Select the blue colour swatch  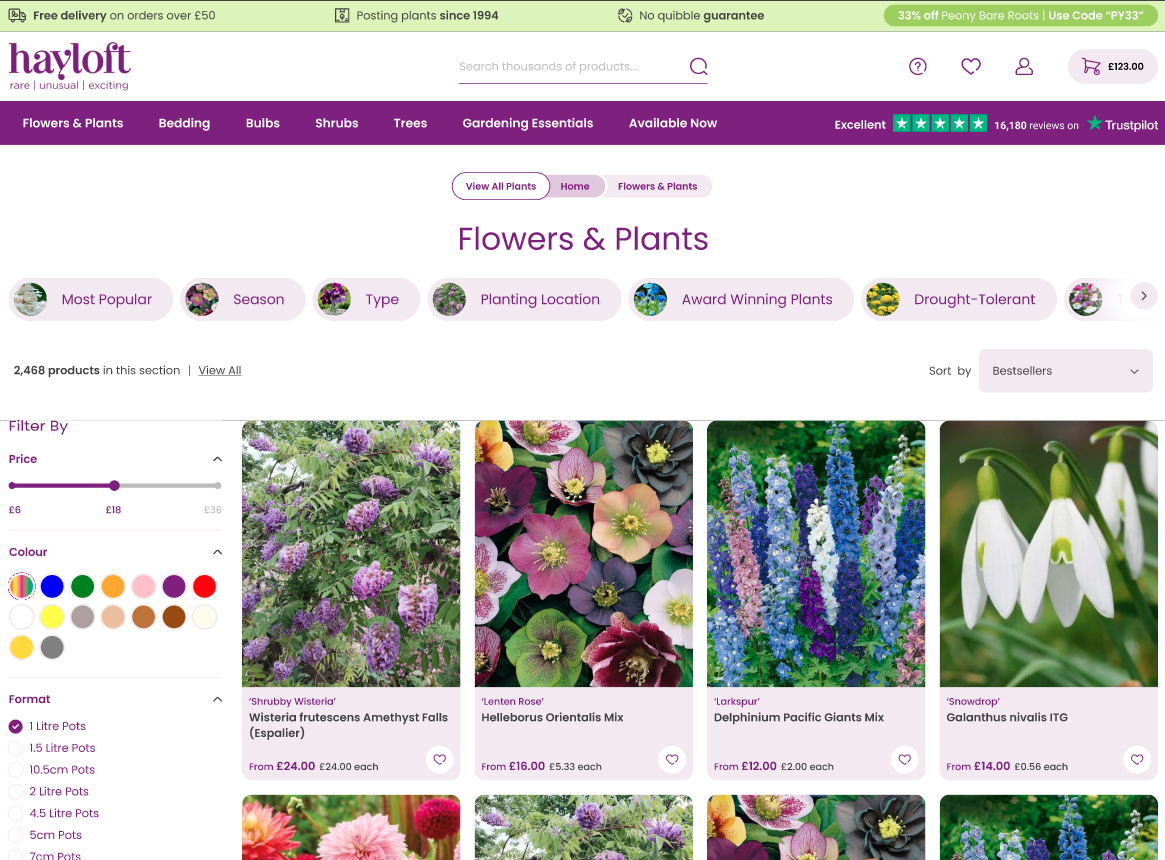(x=52, y=586)
